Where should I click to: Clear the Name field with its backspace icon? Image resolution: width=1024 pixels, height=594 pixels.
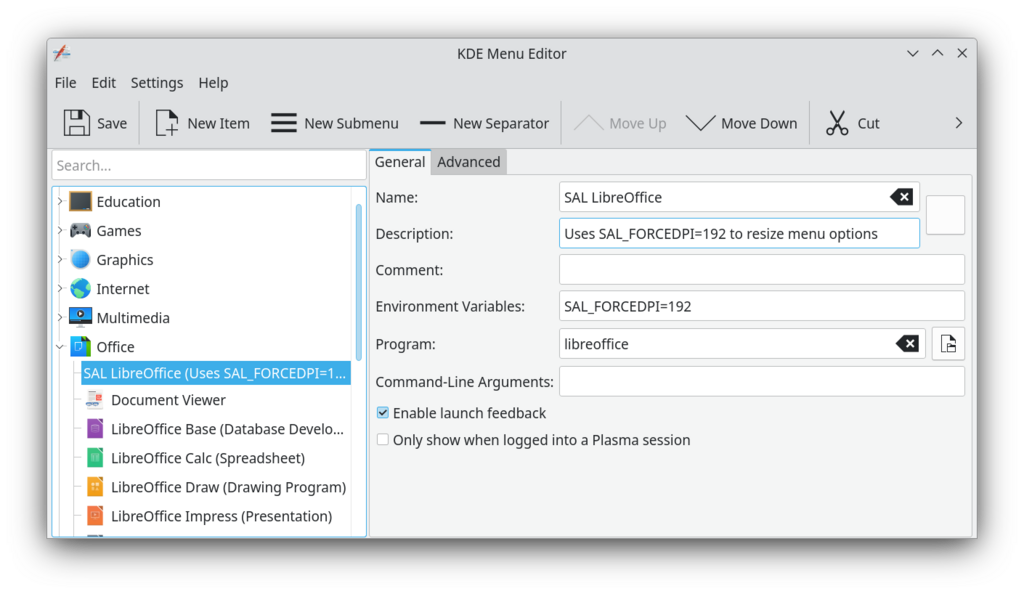click(901, 197)
